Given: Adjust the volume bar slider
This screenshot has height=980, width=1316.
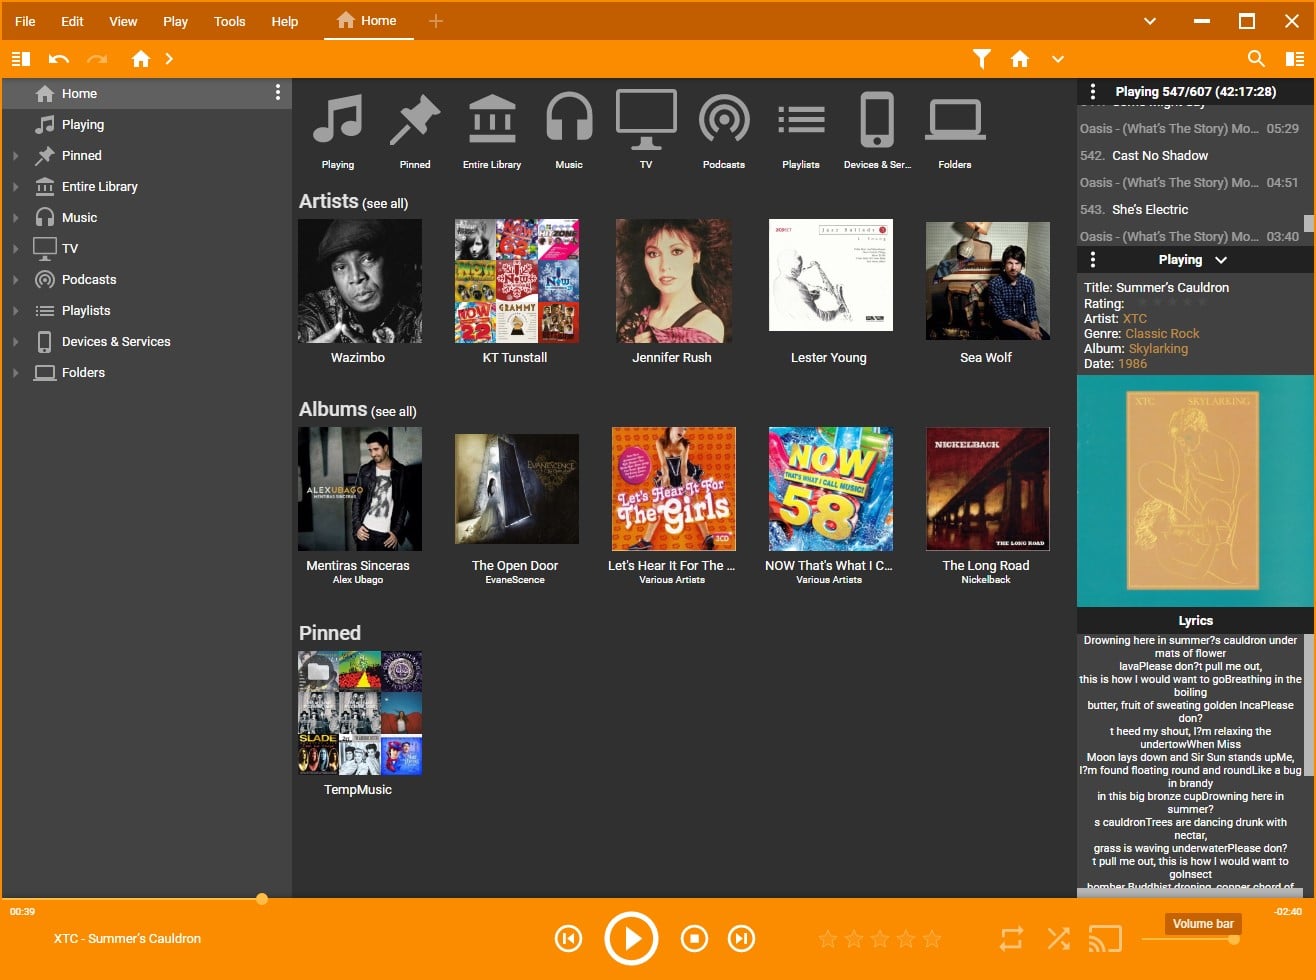Looking at the screenshot, I should click(x=1190, y=939).
